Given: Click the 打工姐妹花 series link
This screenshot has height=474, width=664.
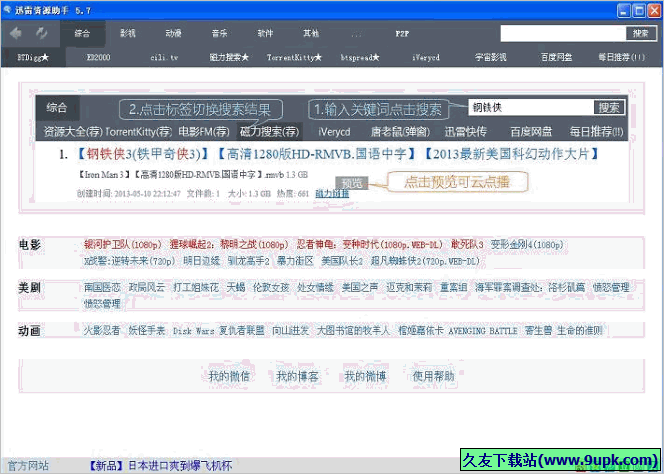Looking at the screenshot, I should [196, 288].
